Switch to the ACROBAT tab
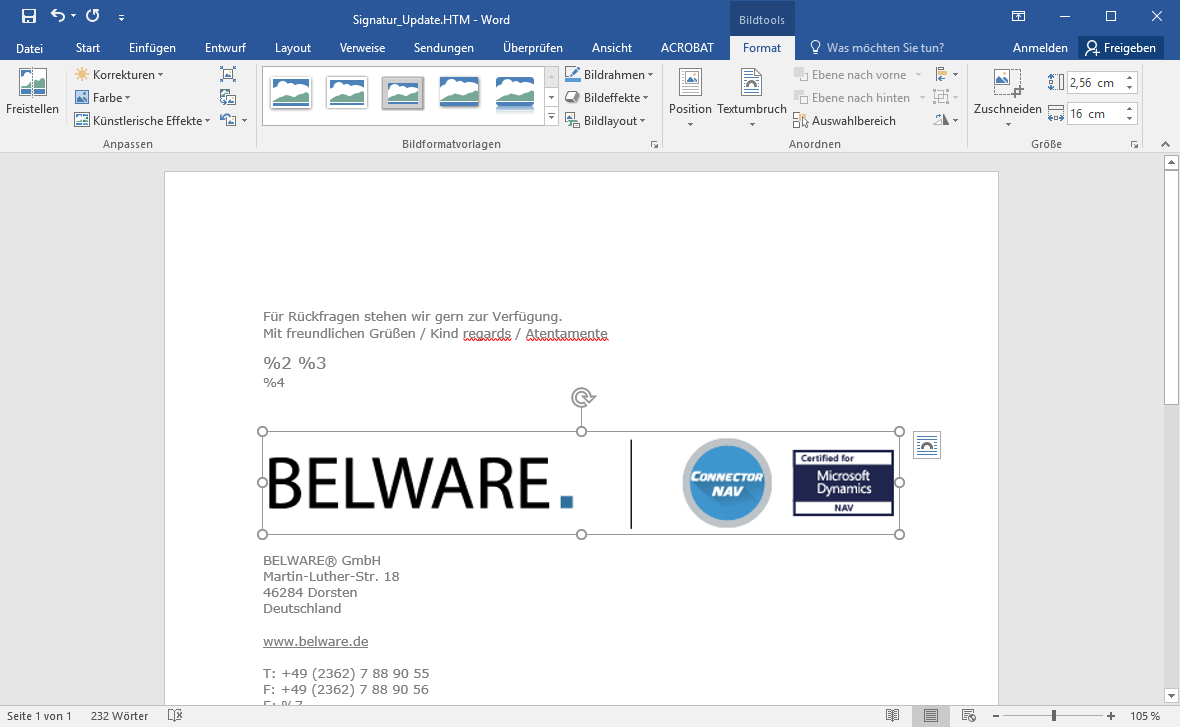Viewport: 1180px width, 727px height. coord(687,48)
